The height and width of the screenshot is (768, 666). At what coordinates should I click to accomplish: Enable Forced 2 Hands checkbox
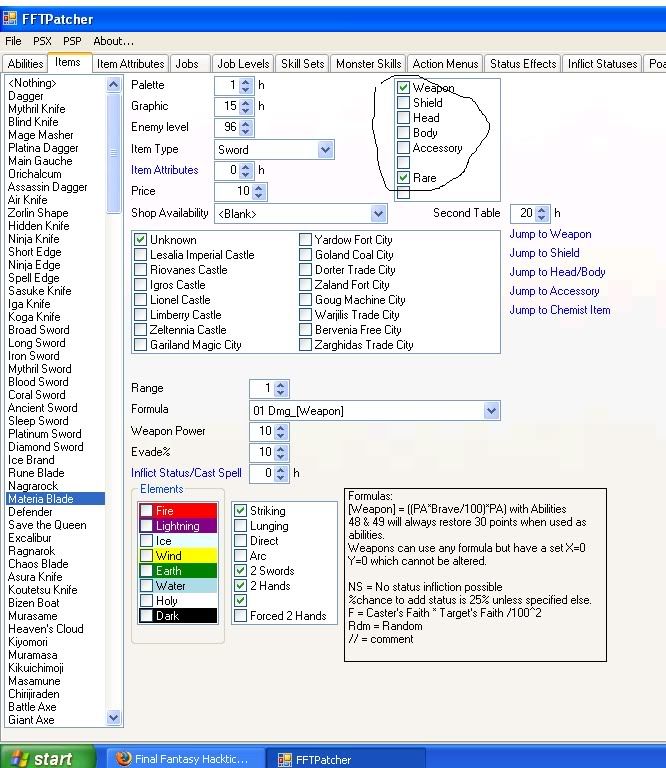[x=240, y=616]
